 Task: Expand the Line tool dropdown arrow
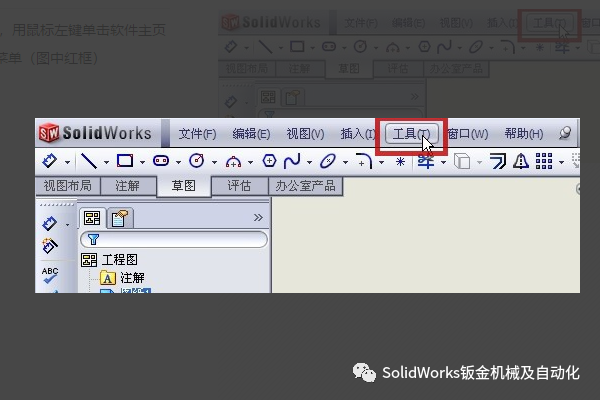pos(106,162)
